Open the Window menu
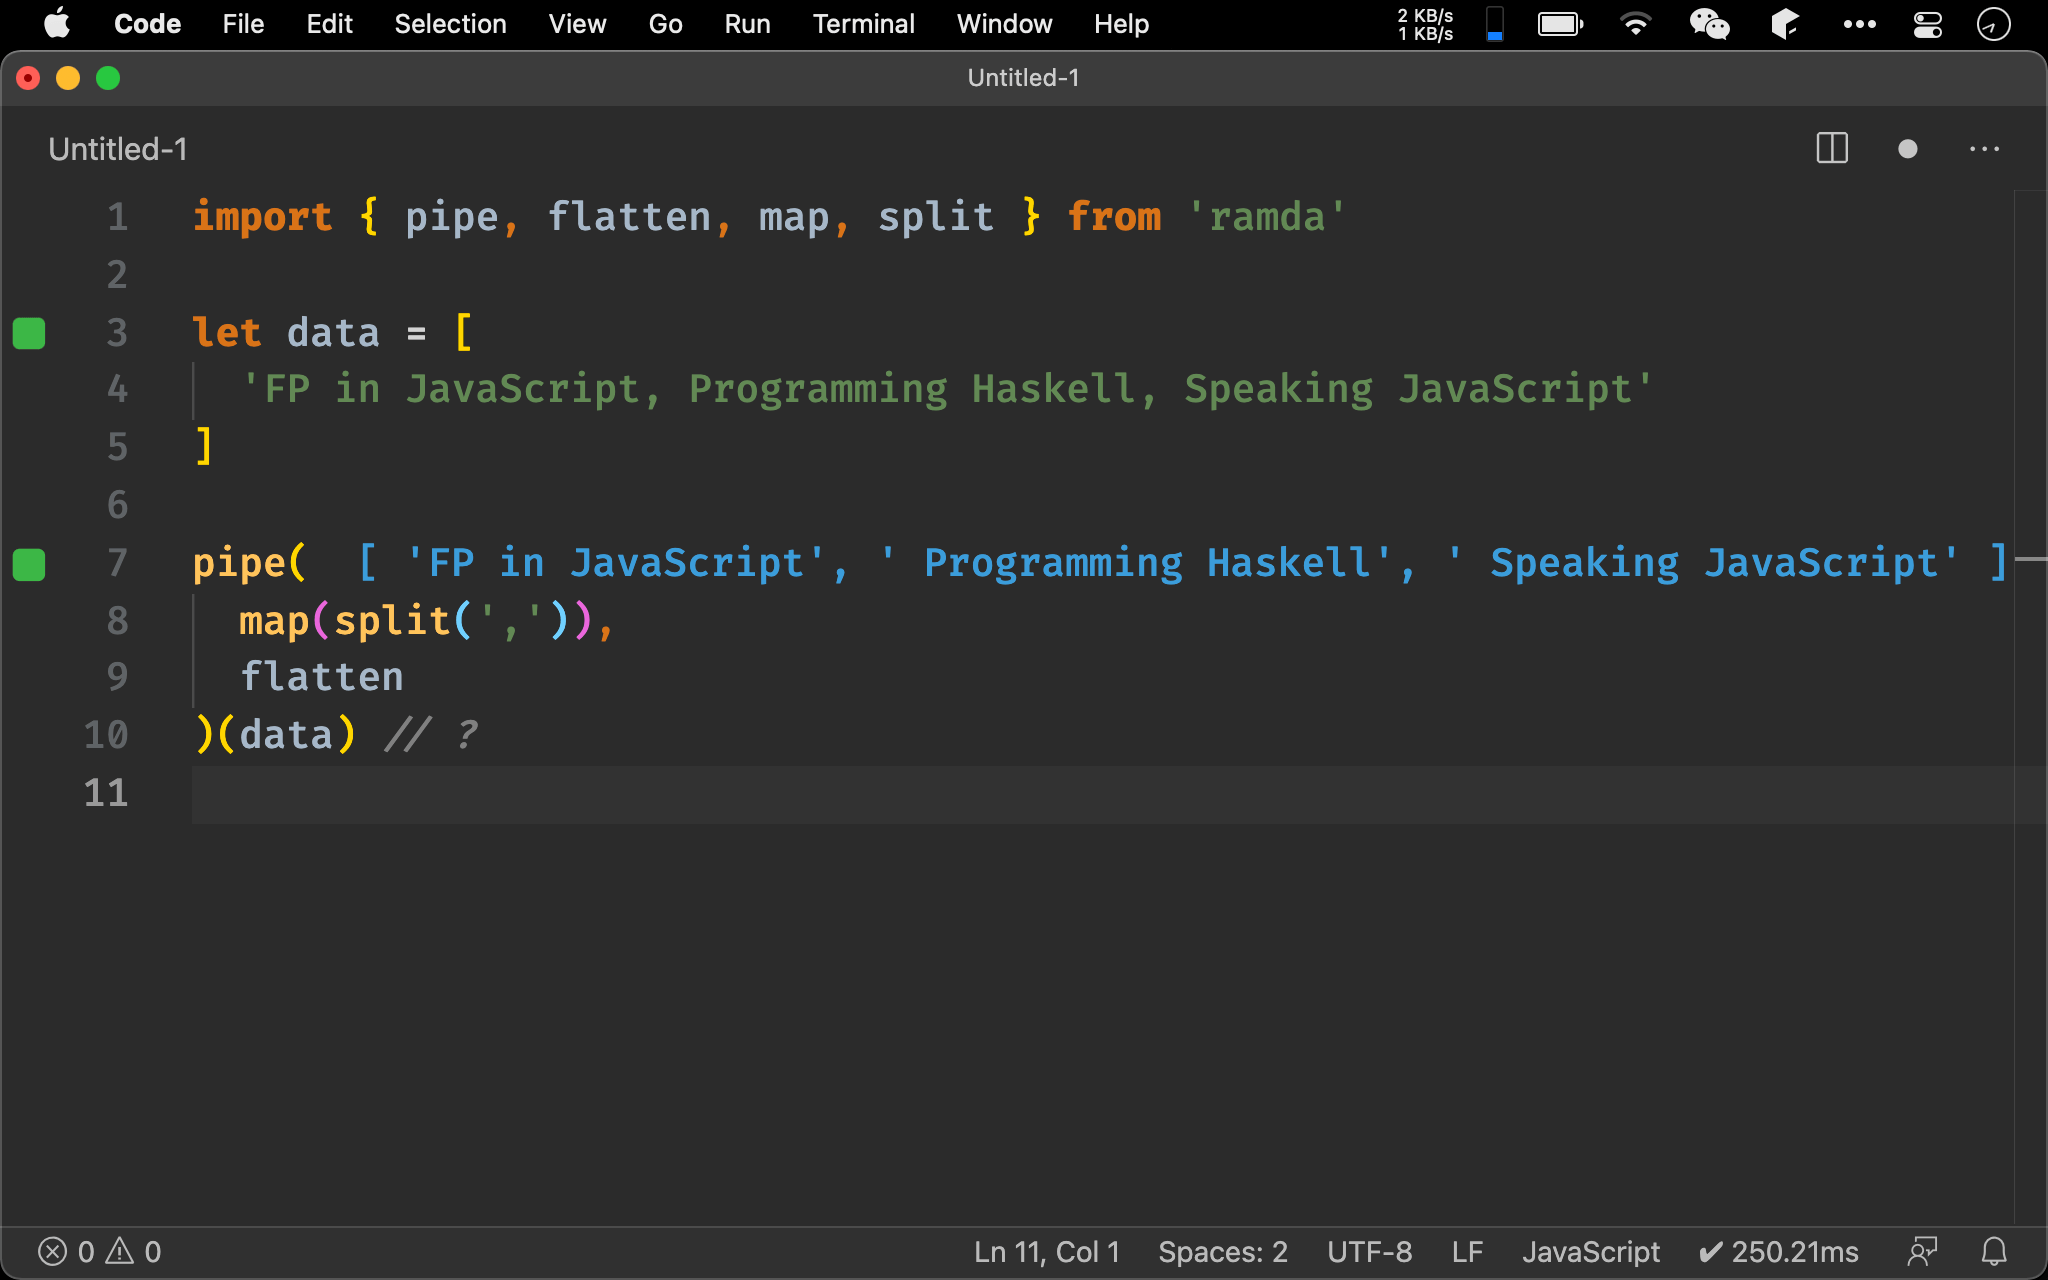2048x1280 pixels. pos(1004,24)
